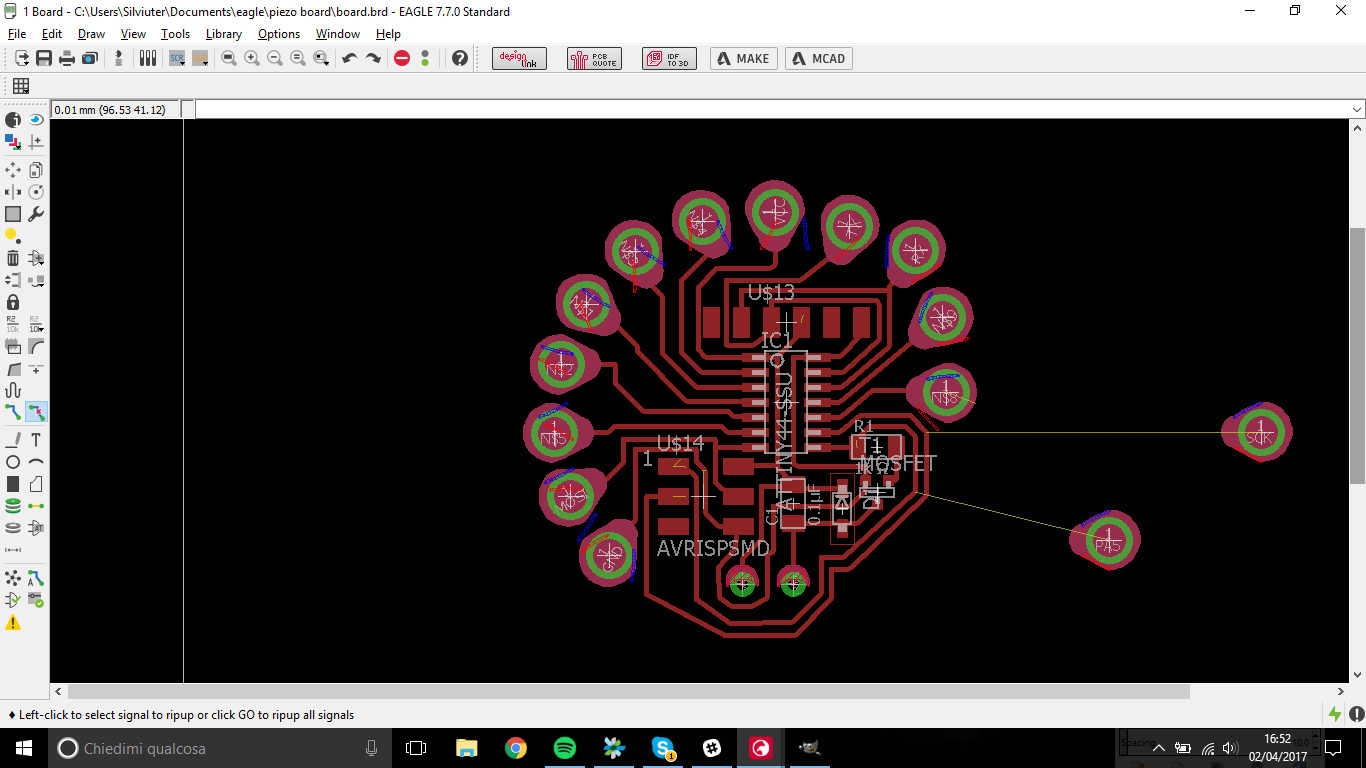Zoom to fit the board

pos(229,58)
